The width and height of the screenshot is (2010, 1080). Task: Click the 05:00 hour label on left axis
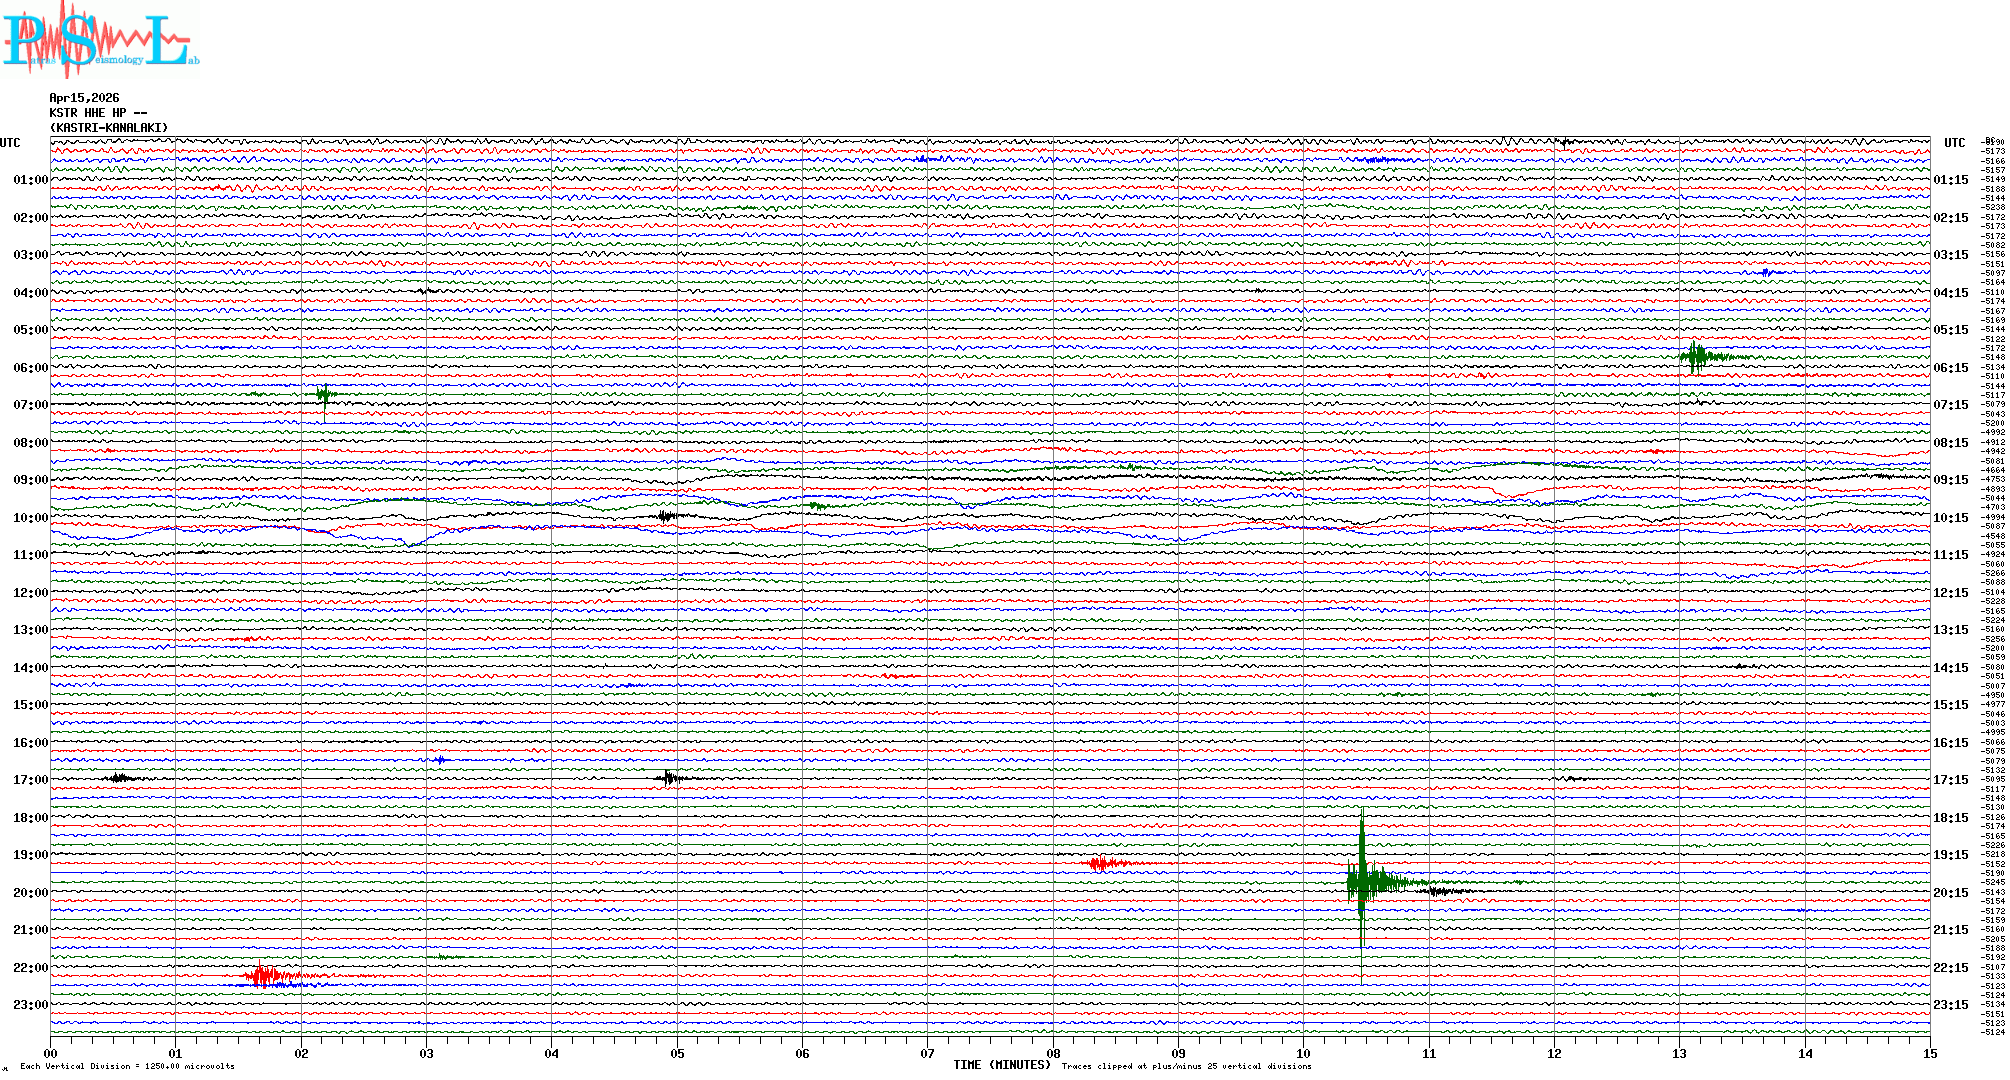30,330
